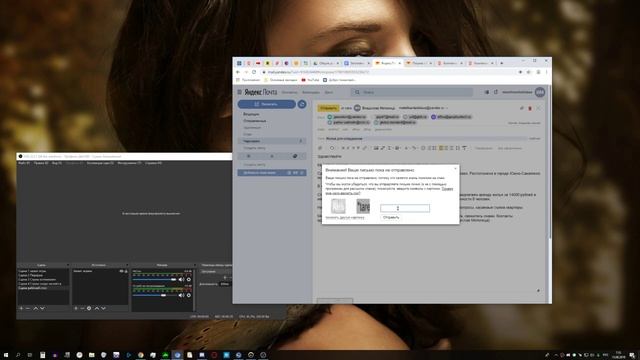Click the show-another-picture captcha link
Screen dimensions: 640x360
tap(345, 218)
